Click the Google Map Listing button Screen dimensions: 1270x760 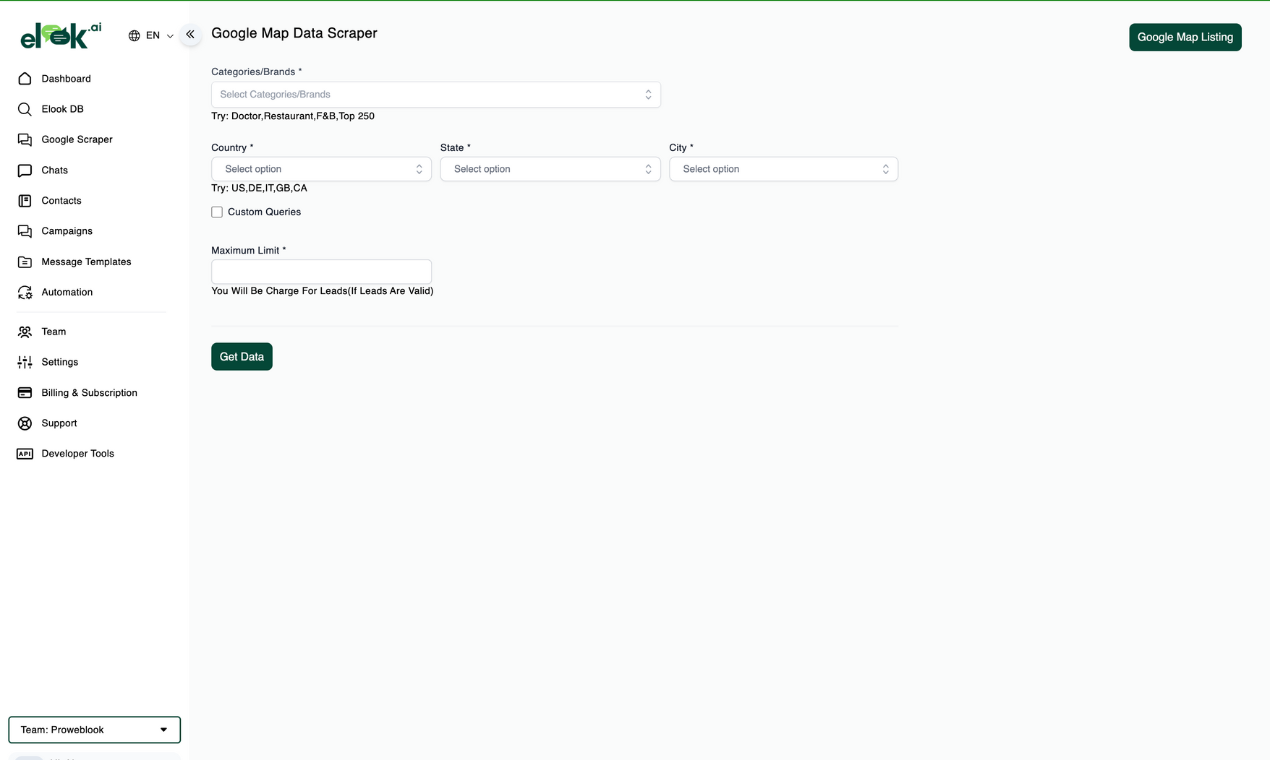click(x=1185, y=37)
